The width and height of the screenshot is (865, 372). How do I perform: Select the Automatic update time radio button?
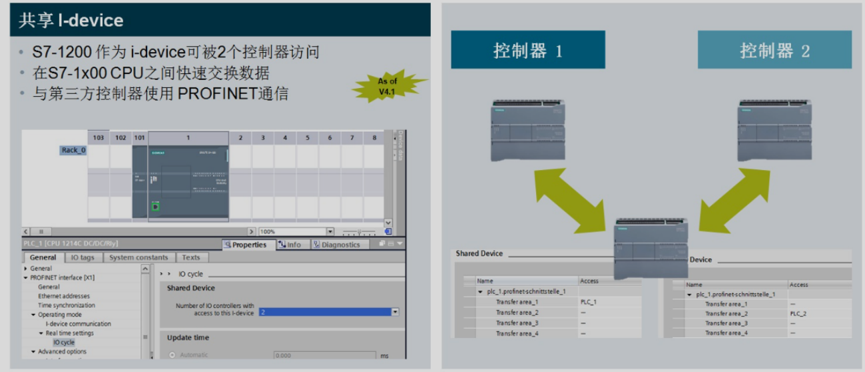pyautogui.click(x=172, y=355)
